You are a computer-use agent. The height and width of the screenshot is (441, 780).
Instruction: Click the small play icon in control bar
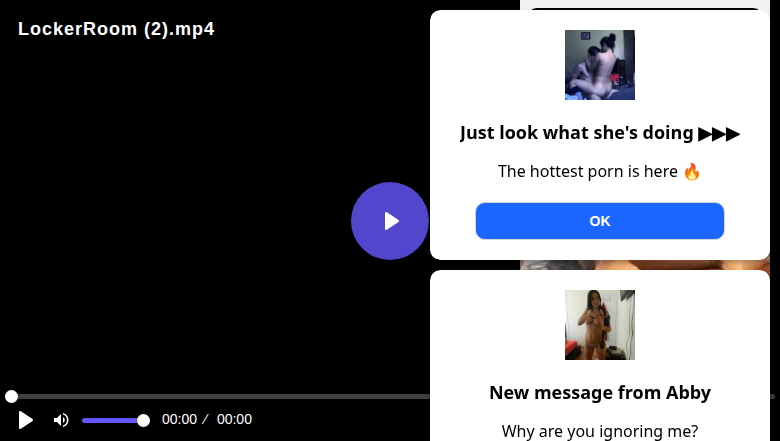pyautogui.click(x=26, y=420)
